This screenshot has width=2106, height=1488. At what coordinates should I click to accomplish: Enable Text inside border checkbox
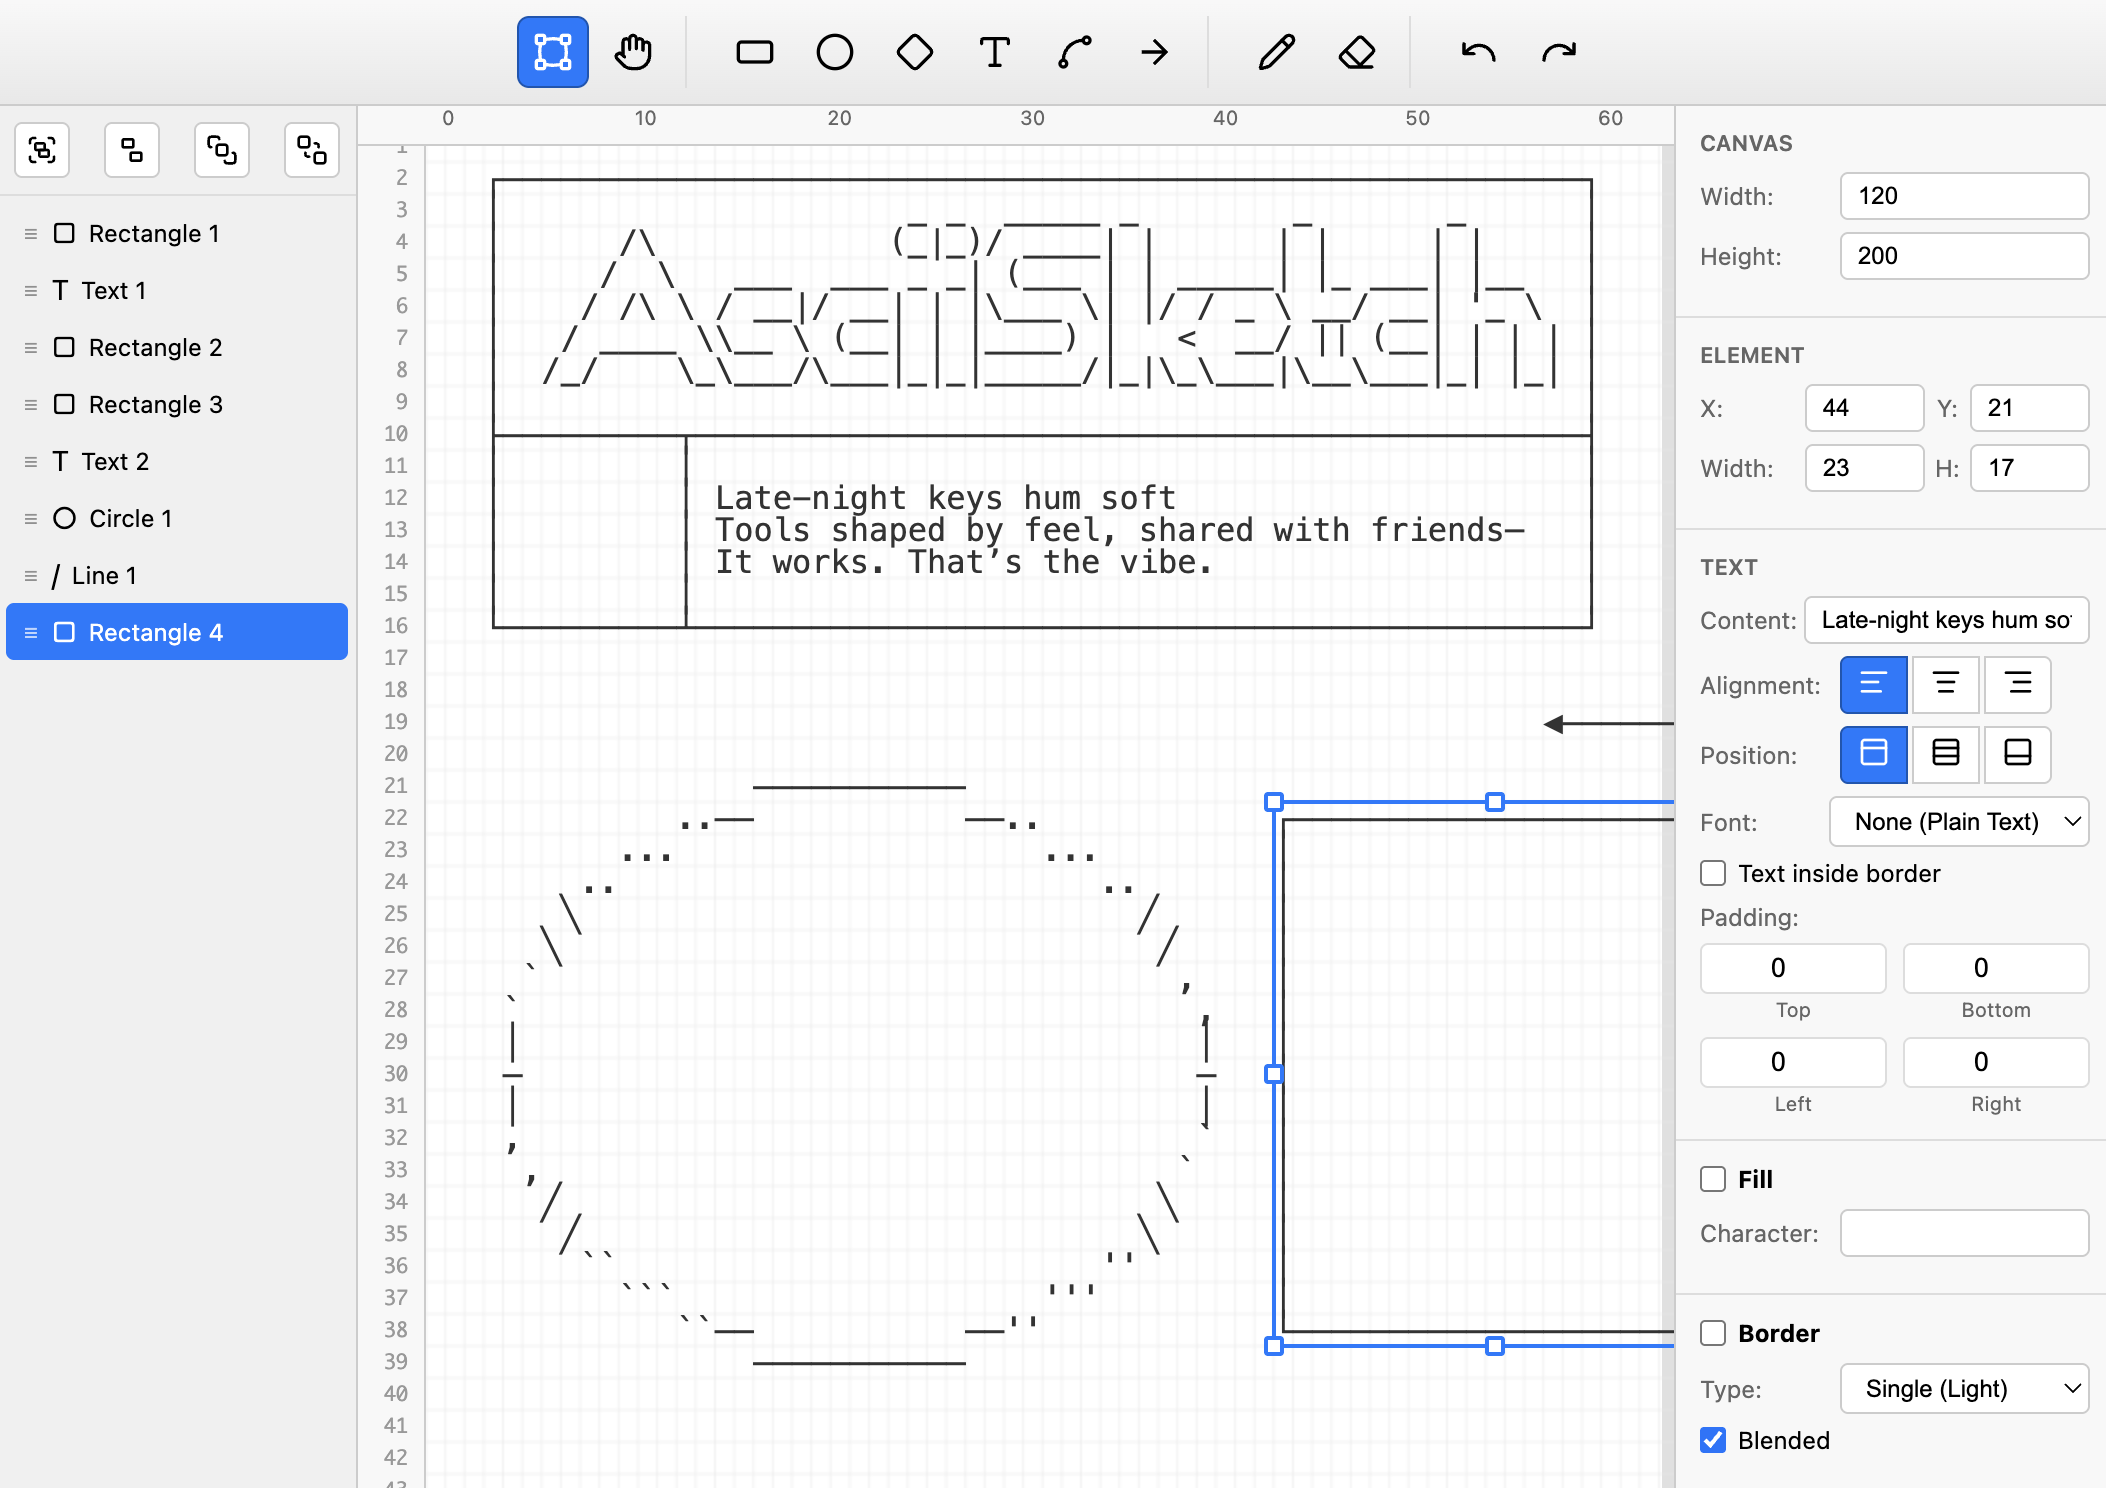[x=1713, y=873]
